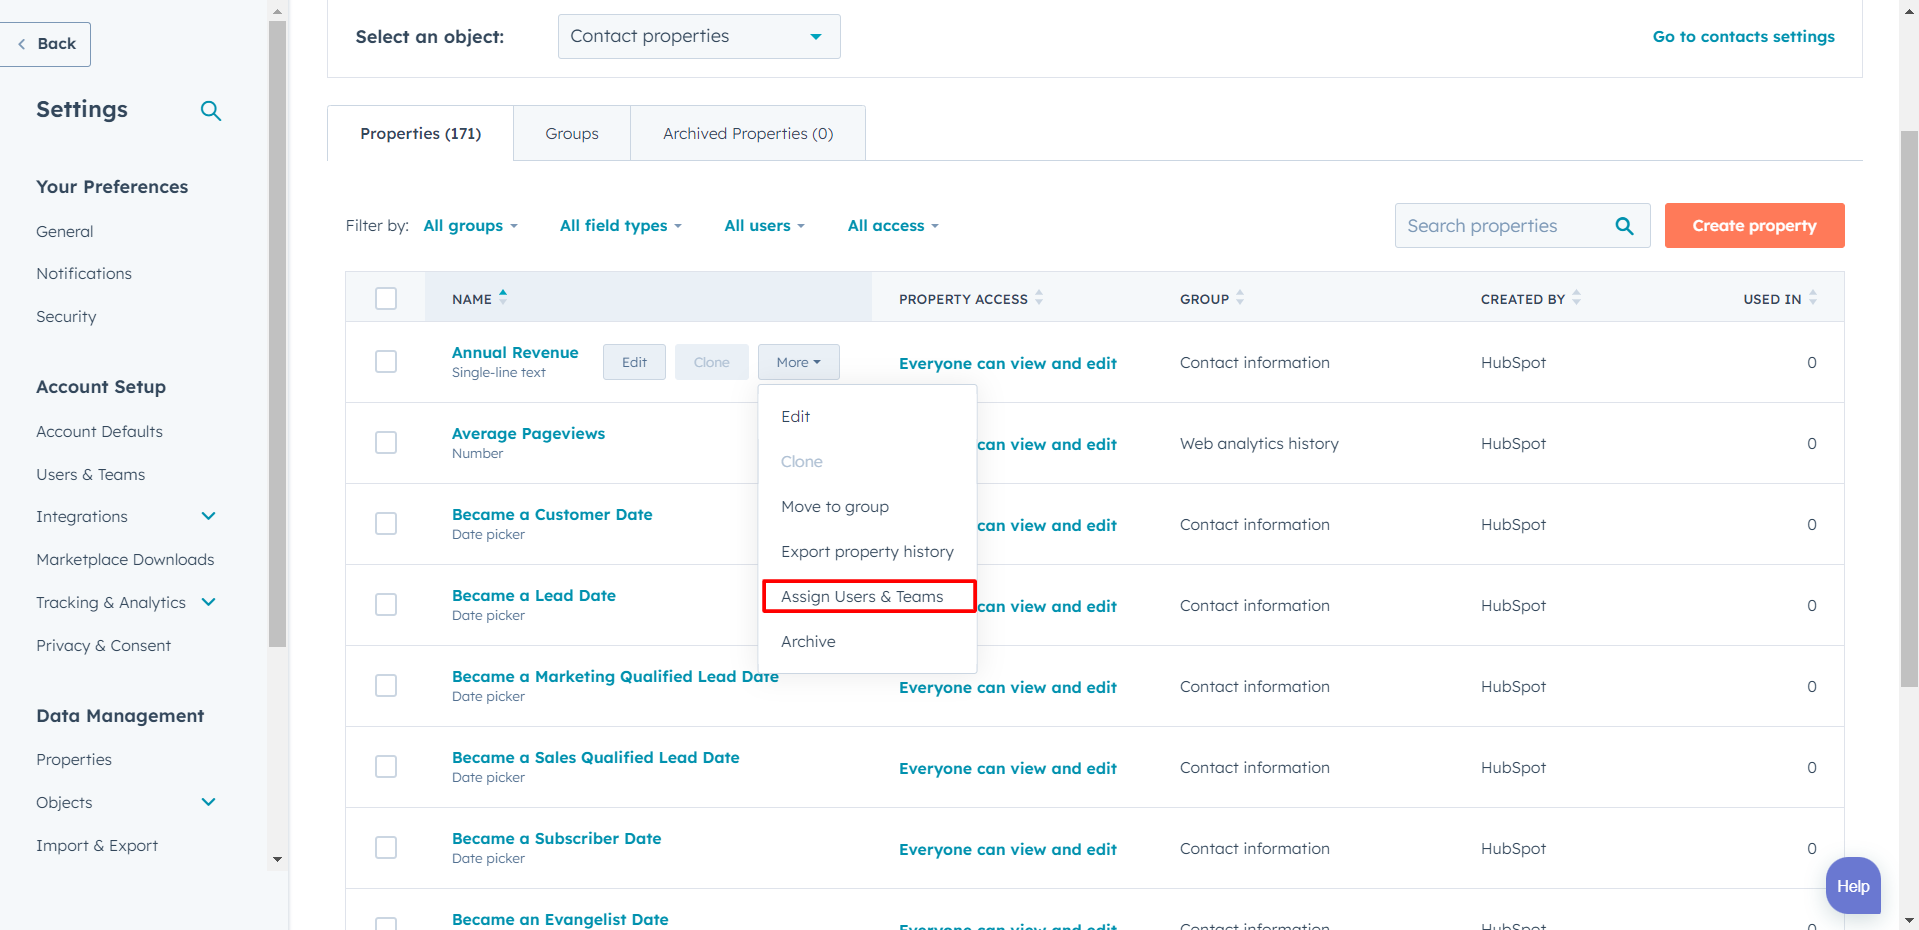Click the sort arrow on USED IN column

point(1815,298)
